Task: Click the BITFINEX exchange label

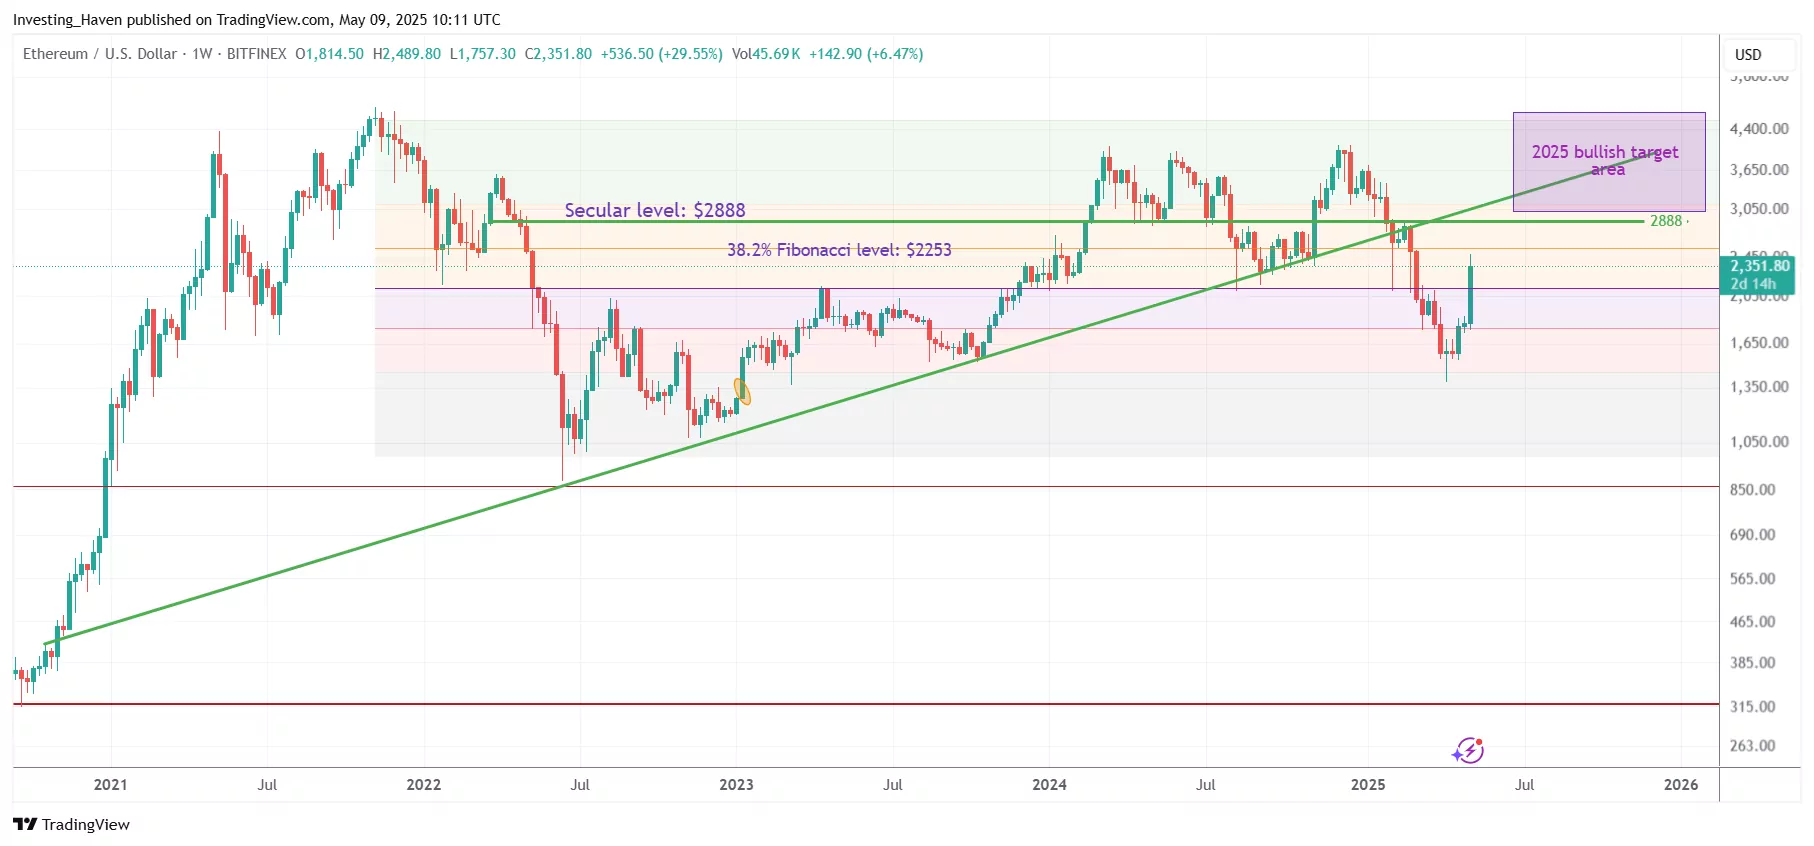Action: tap(256, 54)
